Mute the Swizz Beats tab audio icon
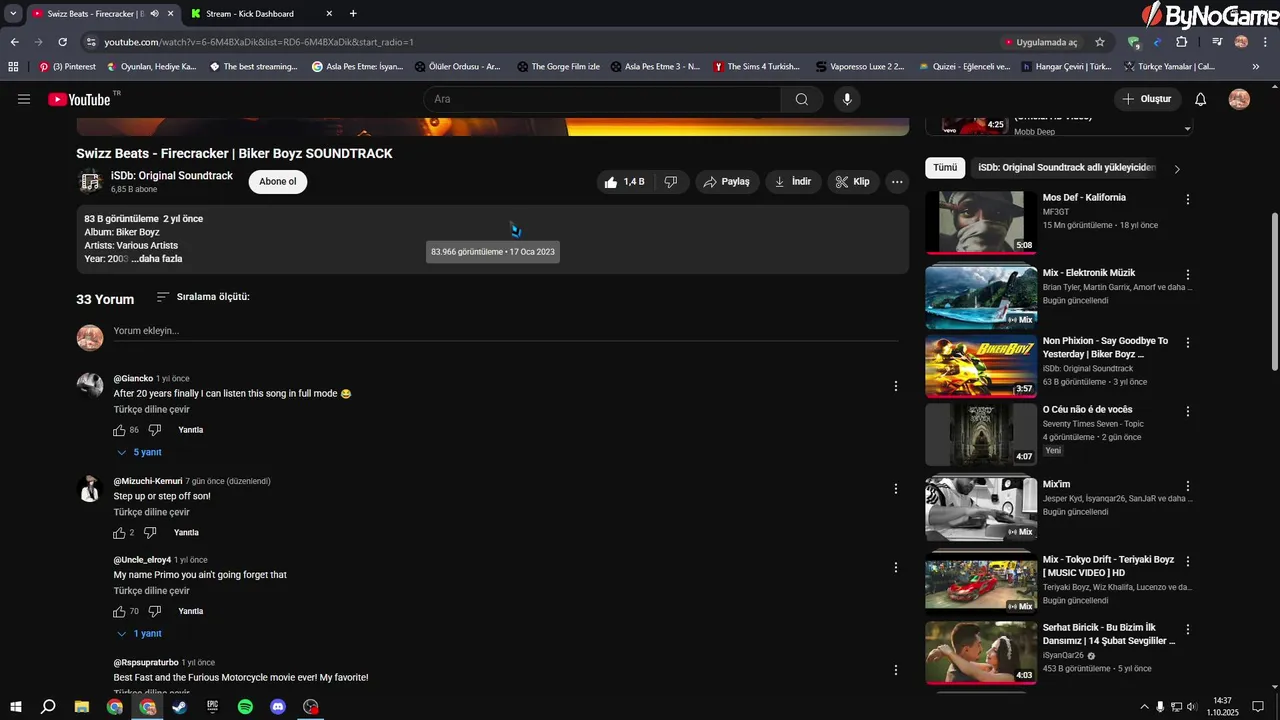Screen dimensions: 1280x720 (x=154, y=14)
